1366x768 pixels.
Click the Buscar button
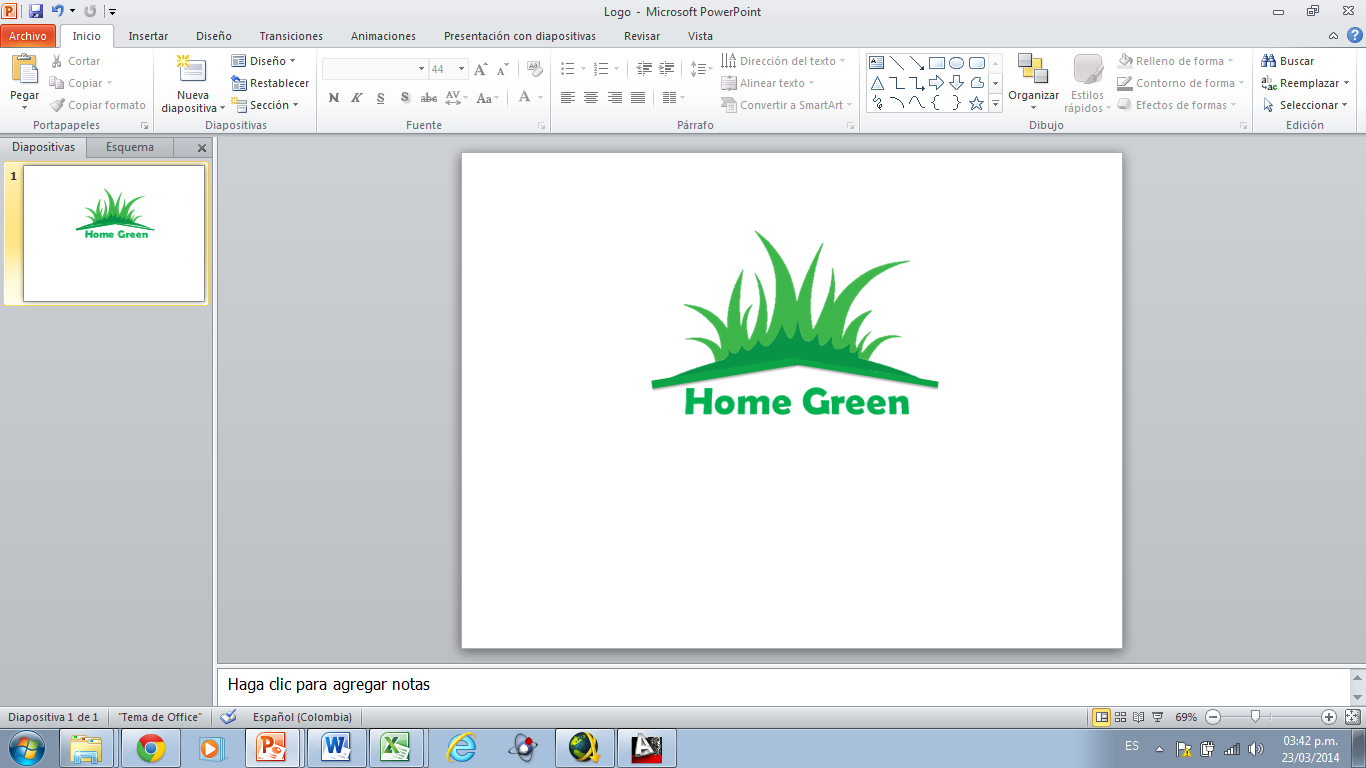[1288, 61]
